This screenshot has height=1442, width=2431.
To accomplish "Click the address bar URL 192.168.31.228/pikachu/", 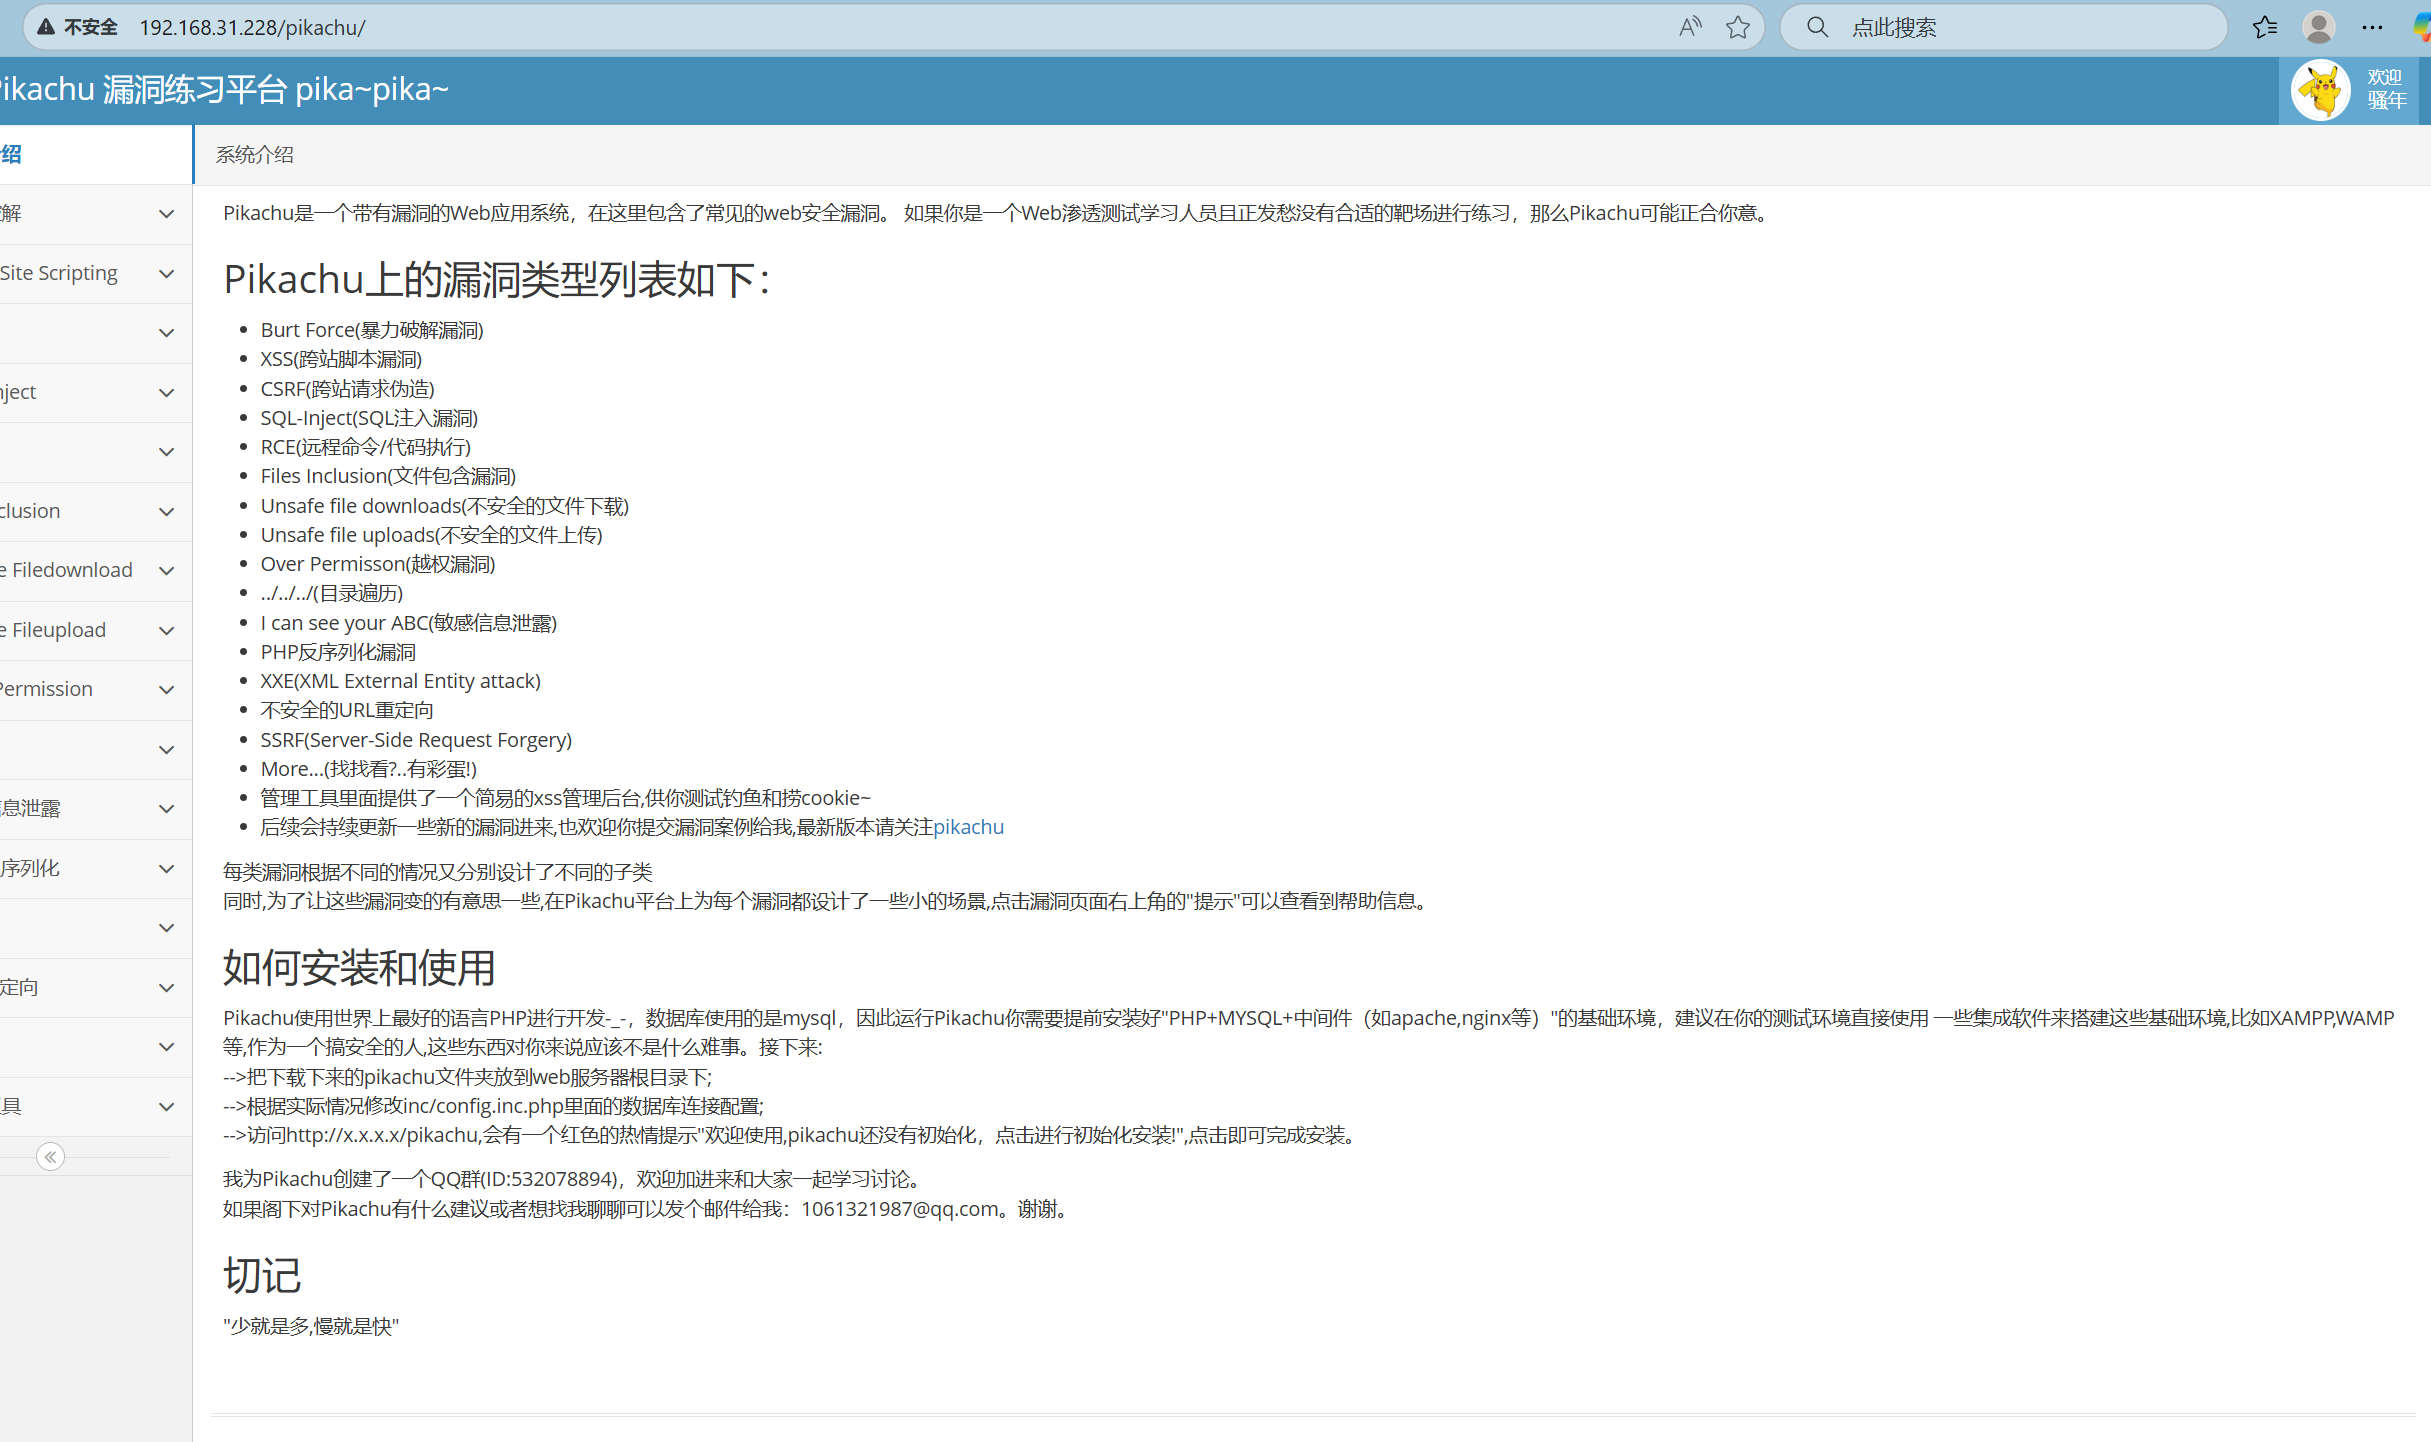I will [252, 28].
